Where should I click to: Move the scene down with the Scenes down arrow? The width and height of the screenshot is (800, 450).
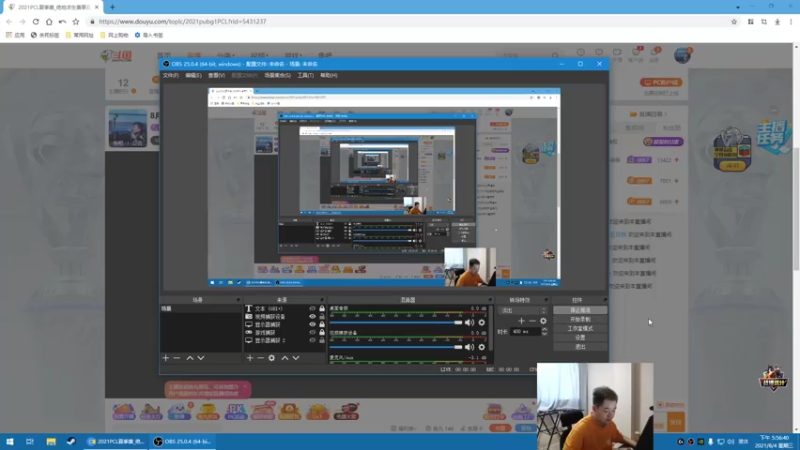pos(201,358)
